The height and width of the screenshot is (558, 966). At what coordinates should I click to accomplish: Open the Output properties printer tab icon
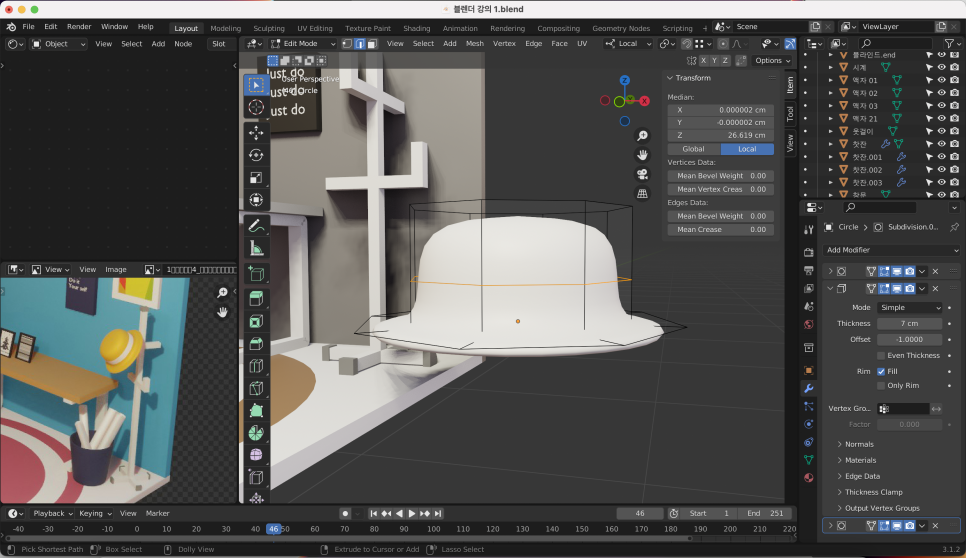(x=809, y=270)
